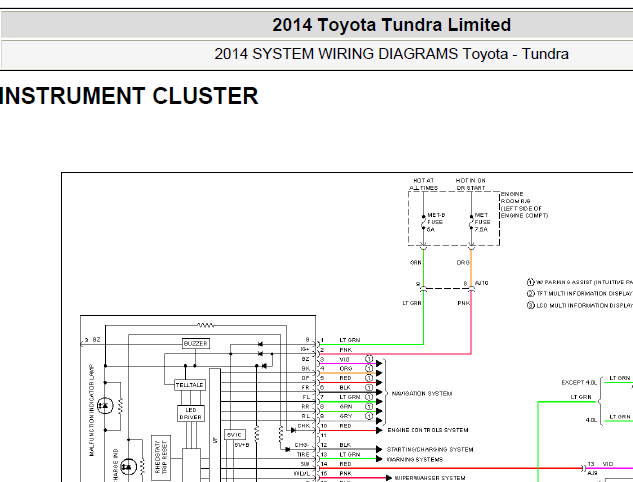This screenshot has width=633, height=482.
Task: Click the 'TELLTALE' block
Action: 190,385
